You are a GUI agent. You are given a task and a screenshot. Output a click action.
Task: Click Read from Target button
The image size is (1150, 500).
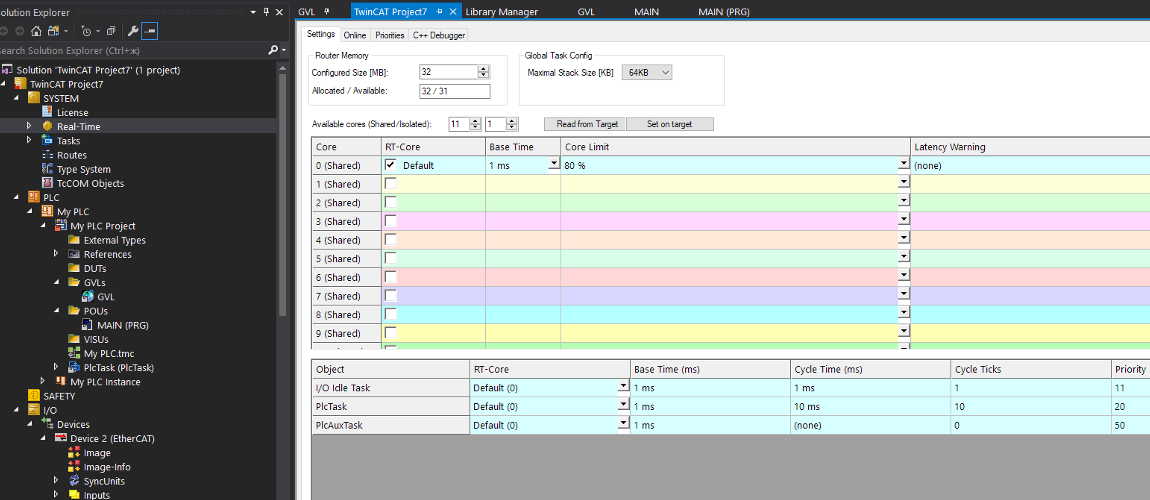[585, 124]
